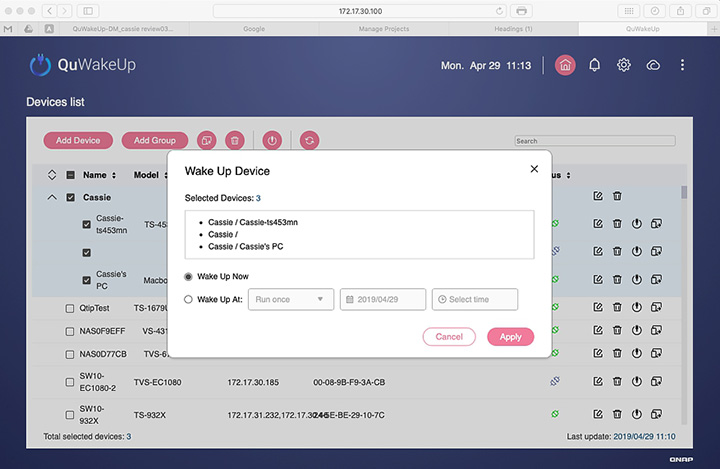Click the cloud icon in header

point(653,65)
